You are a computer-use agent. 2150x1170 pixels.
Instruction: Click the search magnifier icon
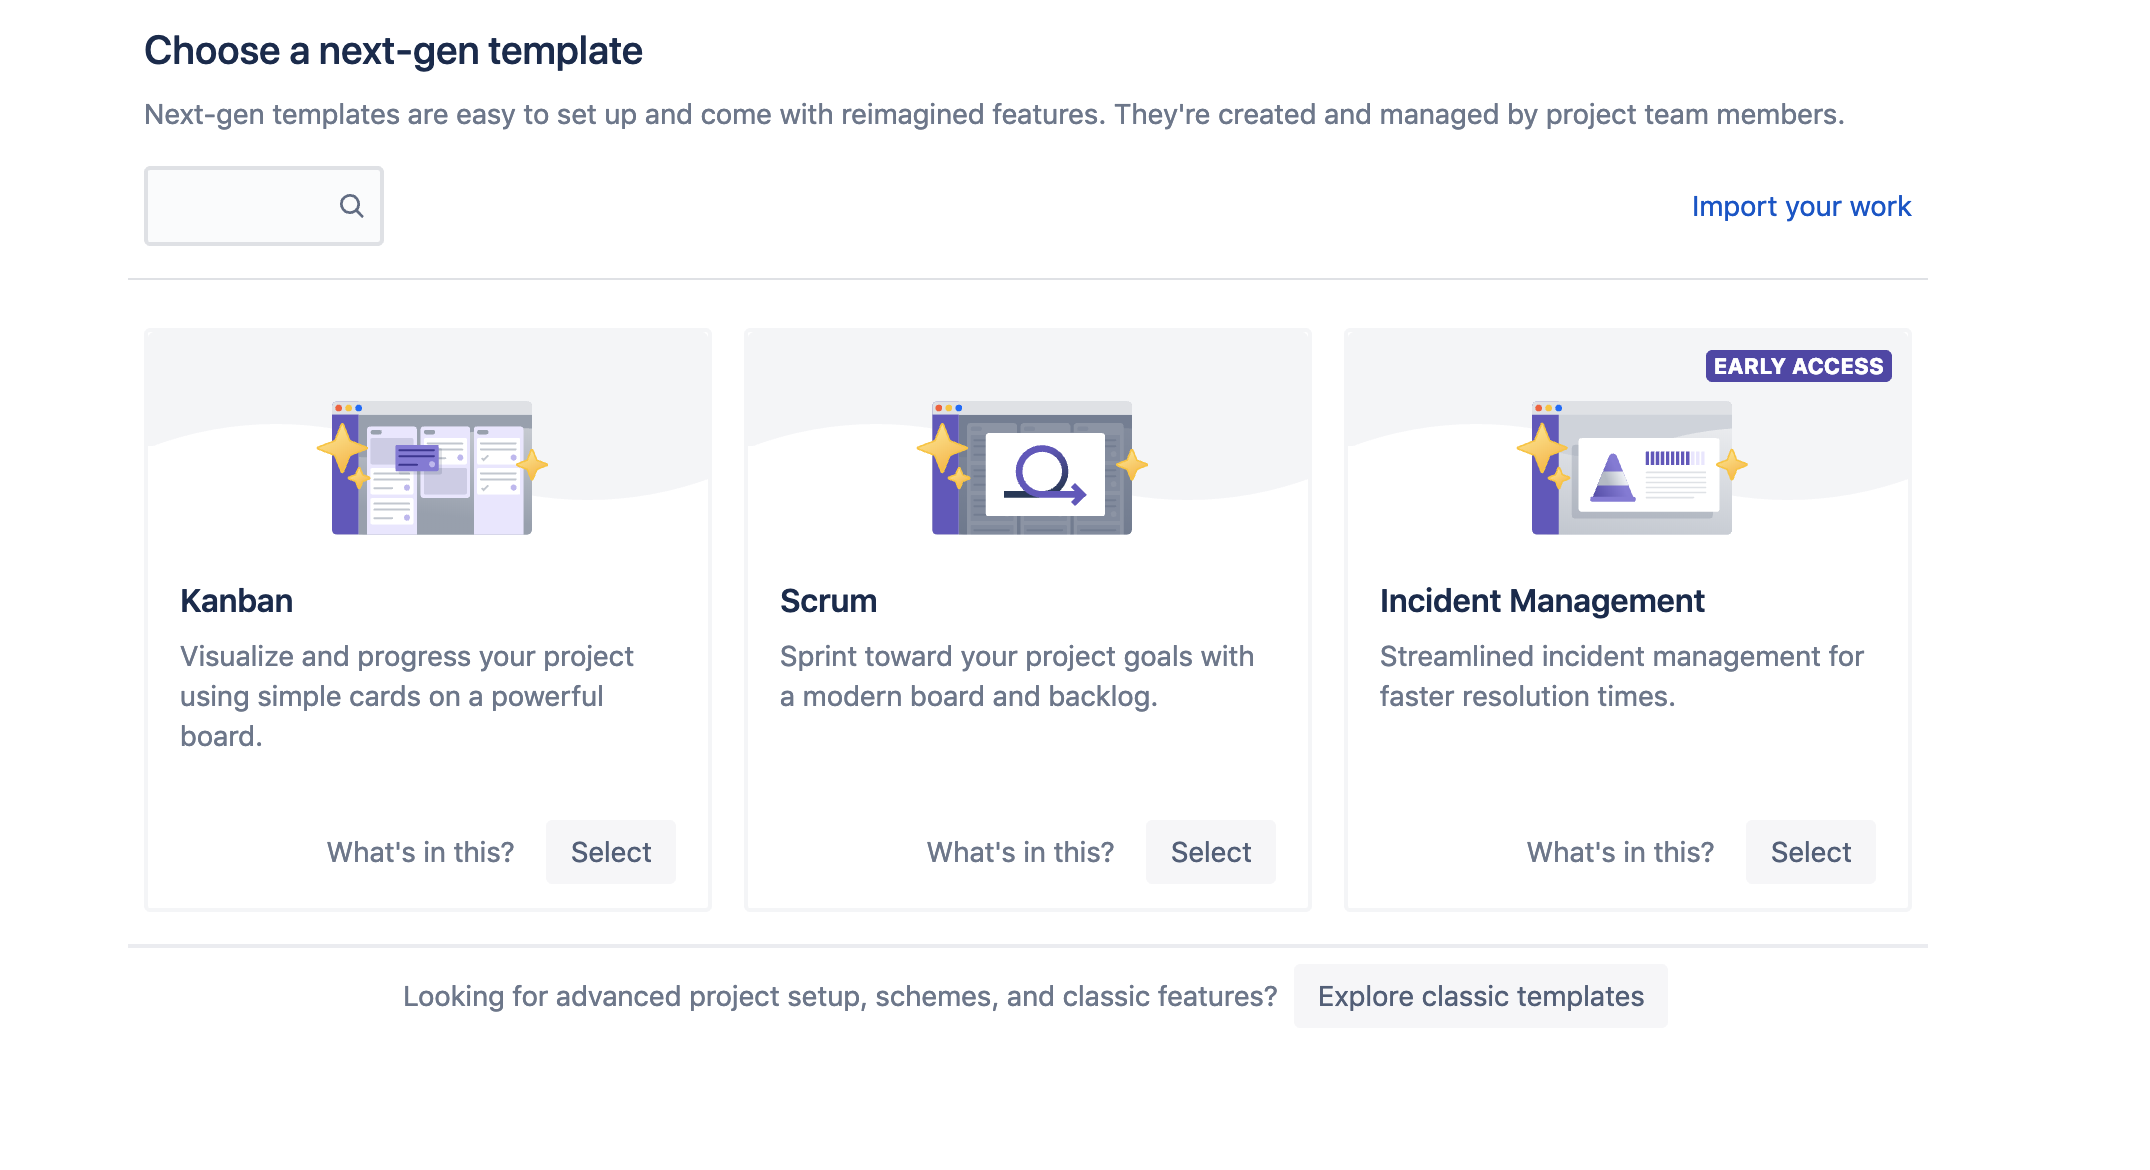coord(351,206)
